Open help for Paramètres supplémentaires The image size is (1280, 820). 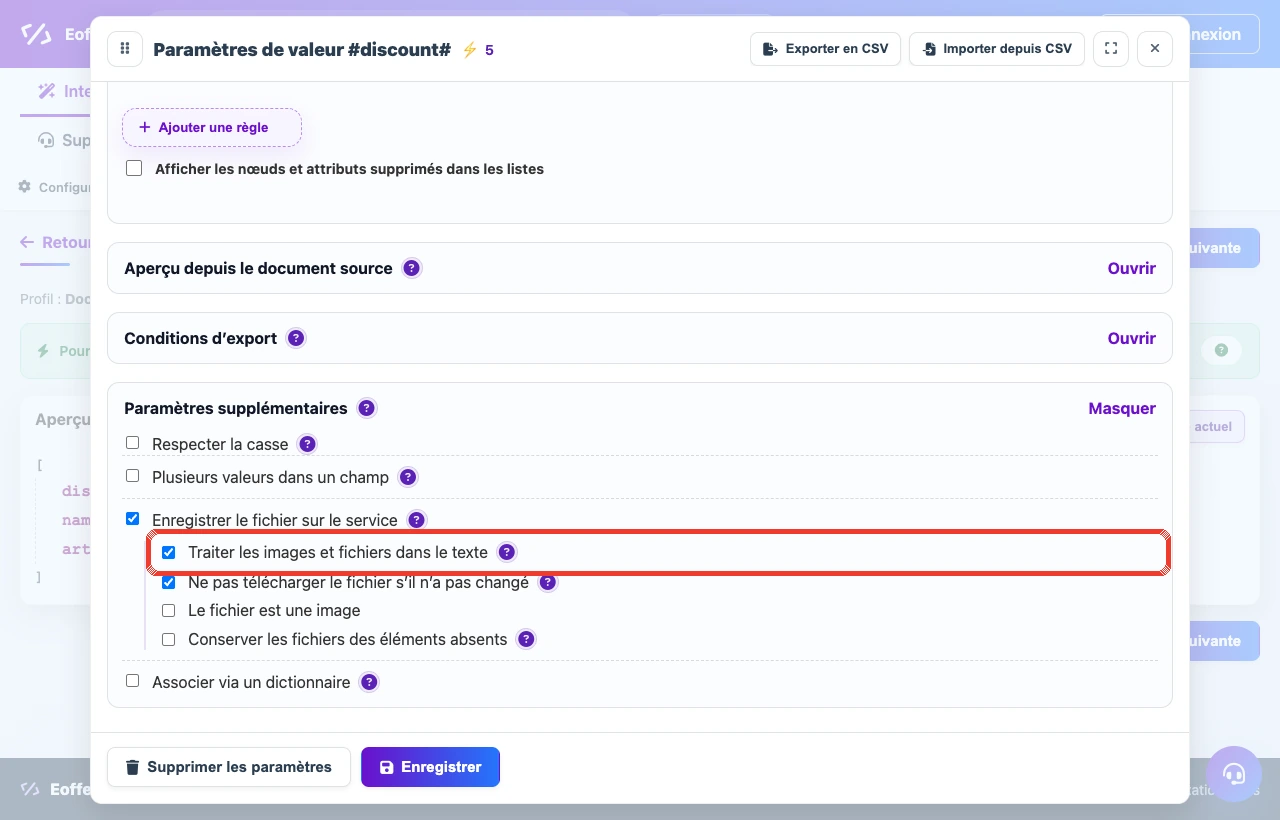click(367, 408)
